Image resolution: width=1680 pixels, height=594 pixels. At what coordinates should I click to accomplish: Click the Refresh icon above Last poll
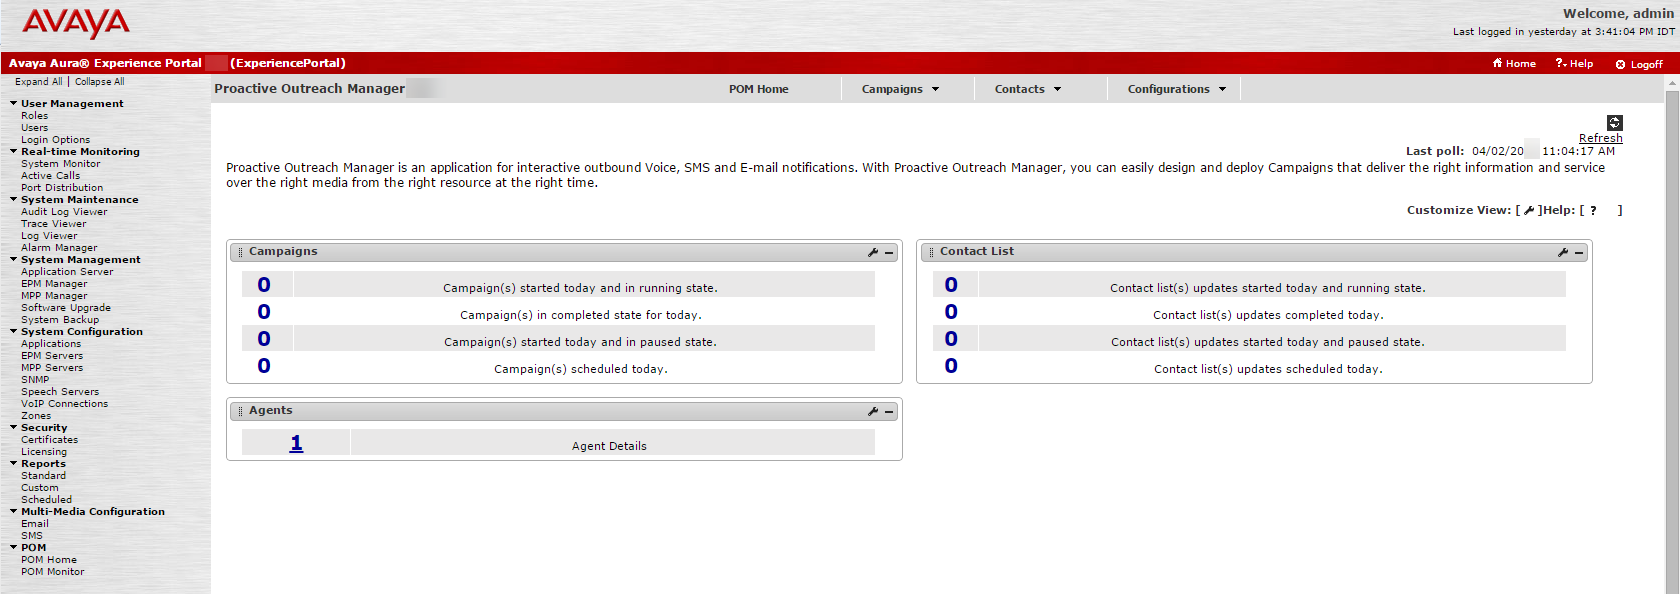pos(1614,123)
